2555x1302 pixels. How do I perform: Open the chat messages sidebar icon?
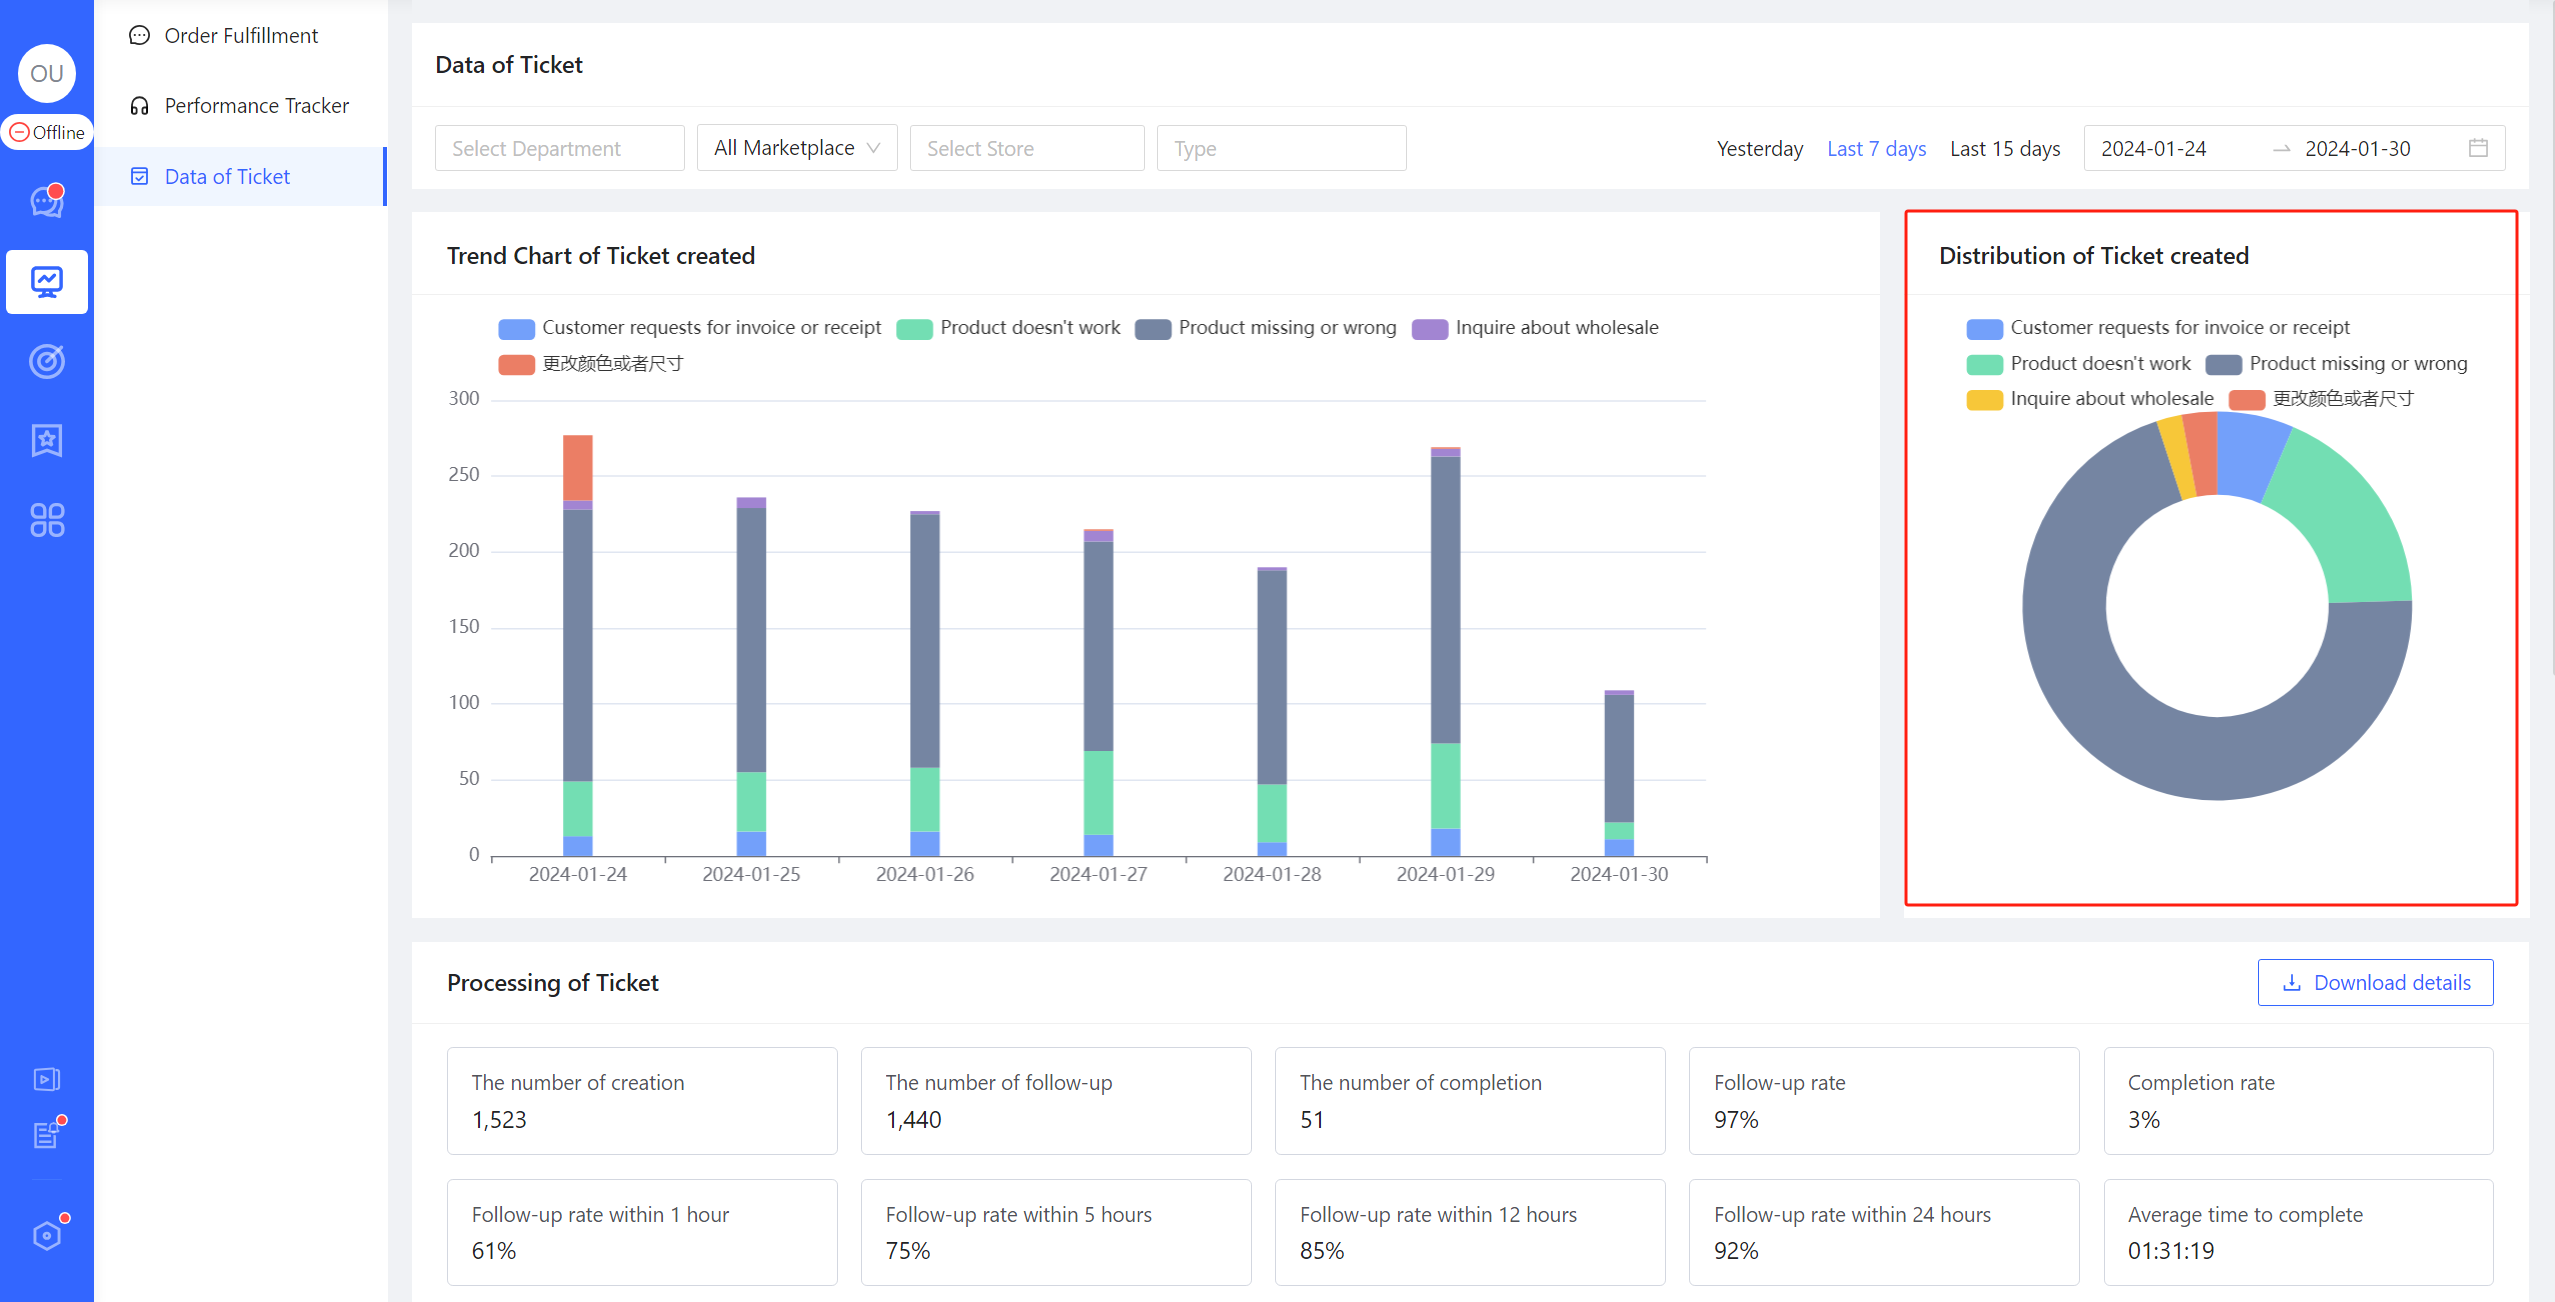tap(47, 201)
